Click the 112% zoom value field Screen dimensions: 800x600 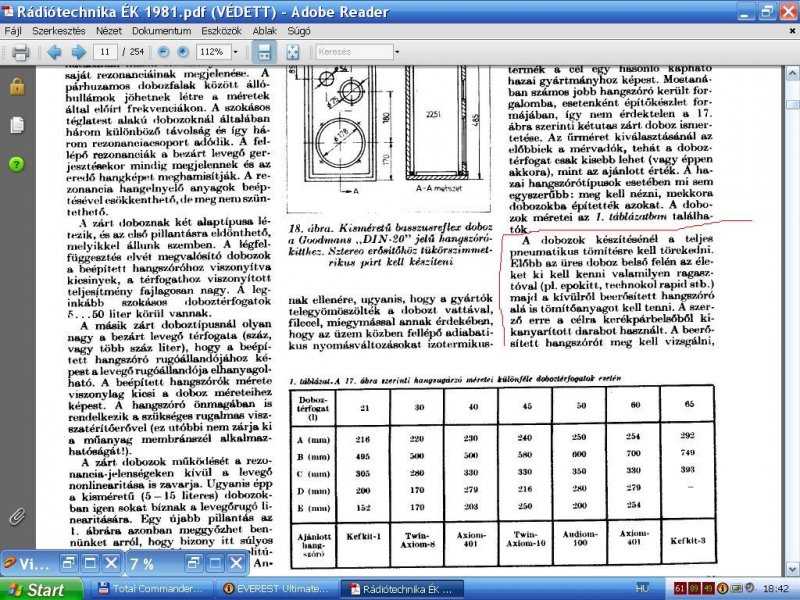[213, 52]
